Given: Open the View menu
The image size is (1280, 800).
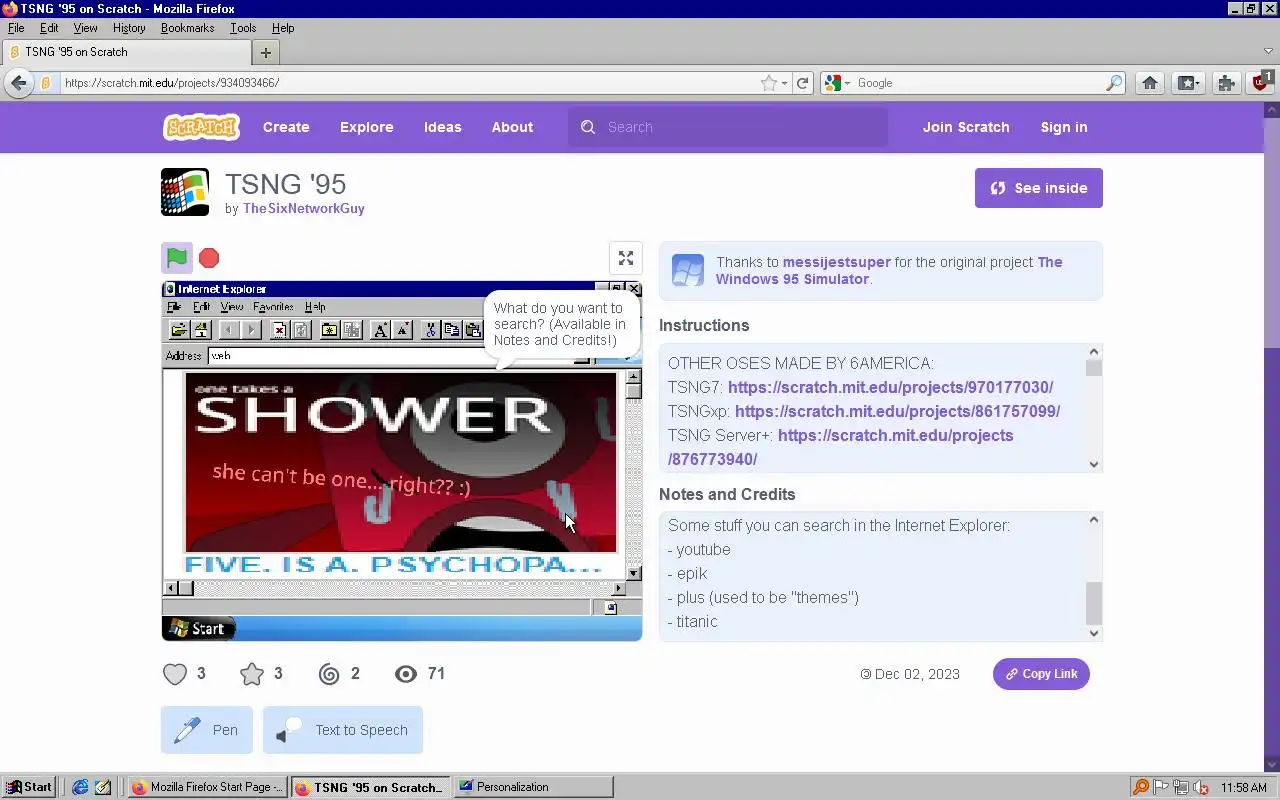Looking at the screenshot, I should click(x=85, y=28).
